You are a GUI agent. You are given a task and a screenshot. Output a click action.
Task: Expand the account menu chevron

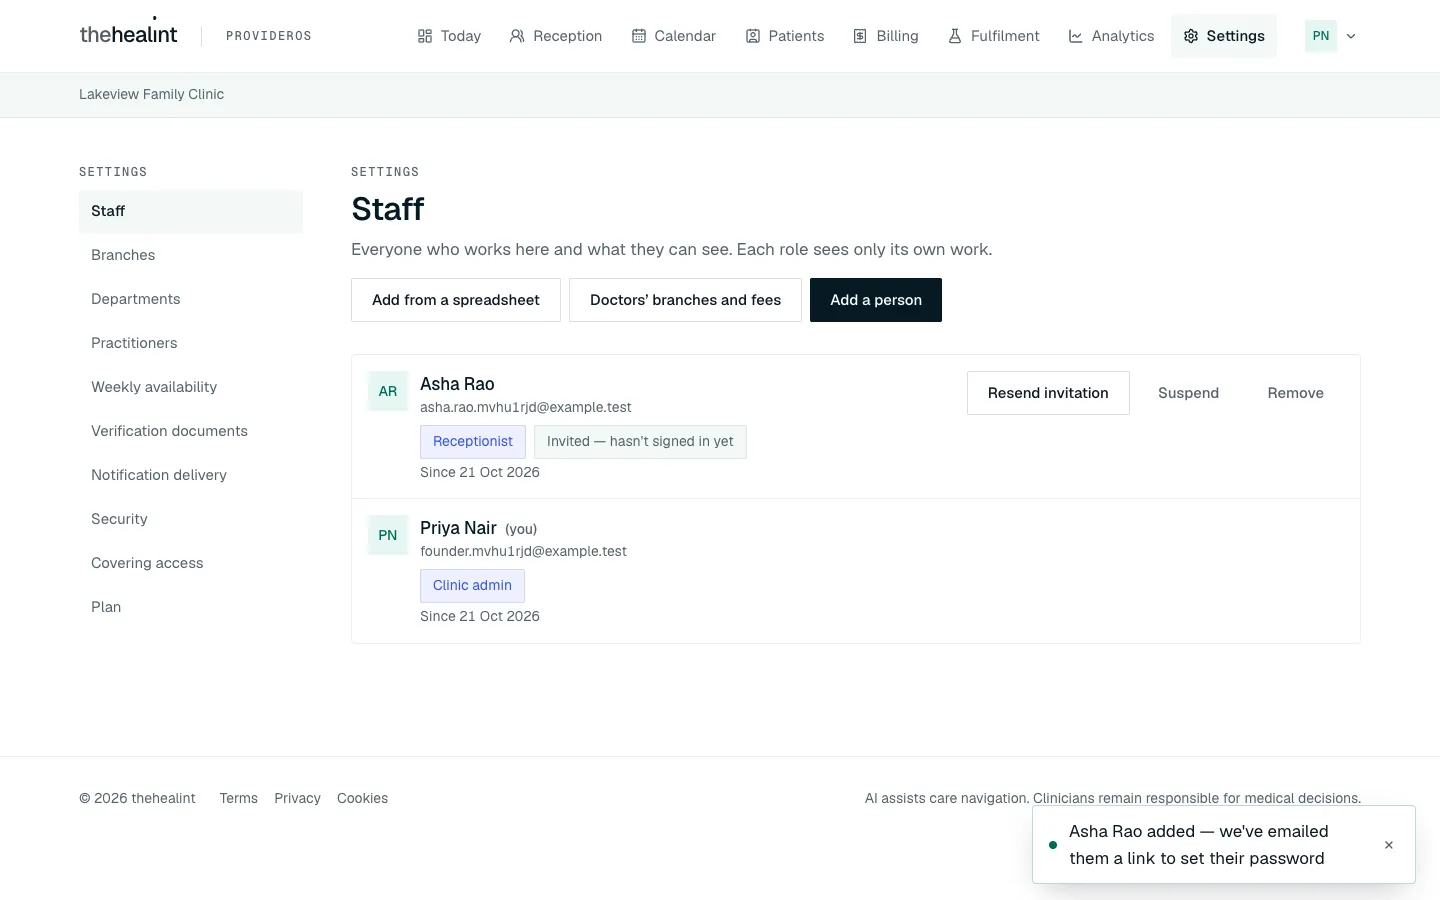pos(1351,36)
